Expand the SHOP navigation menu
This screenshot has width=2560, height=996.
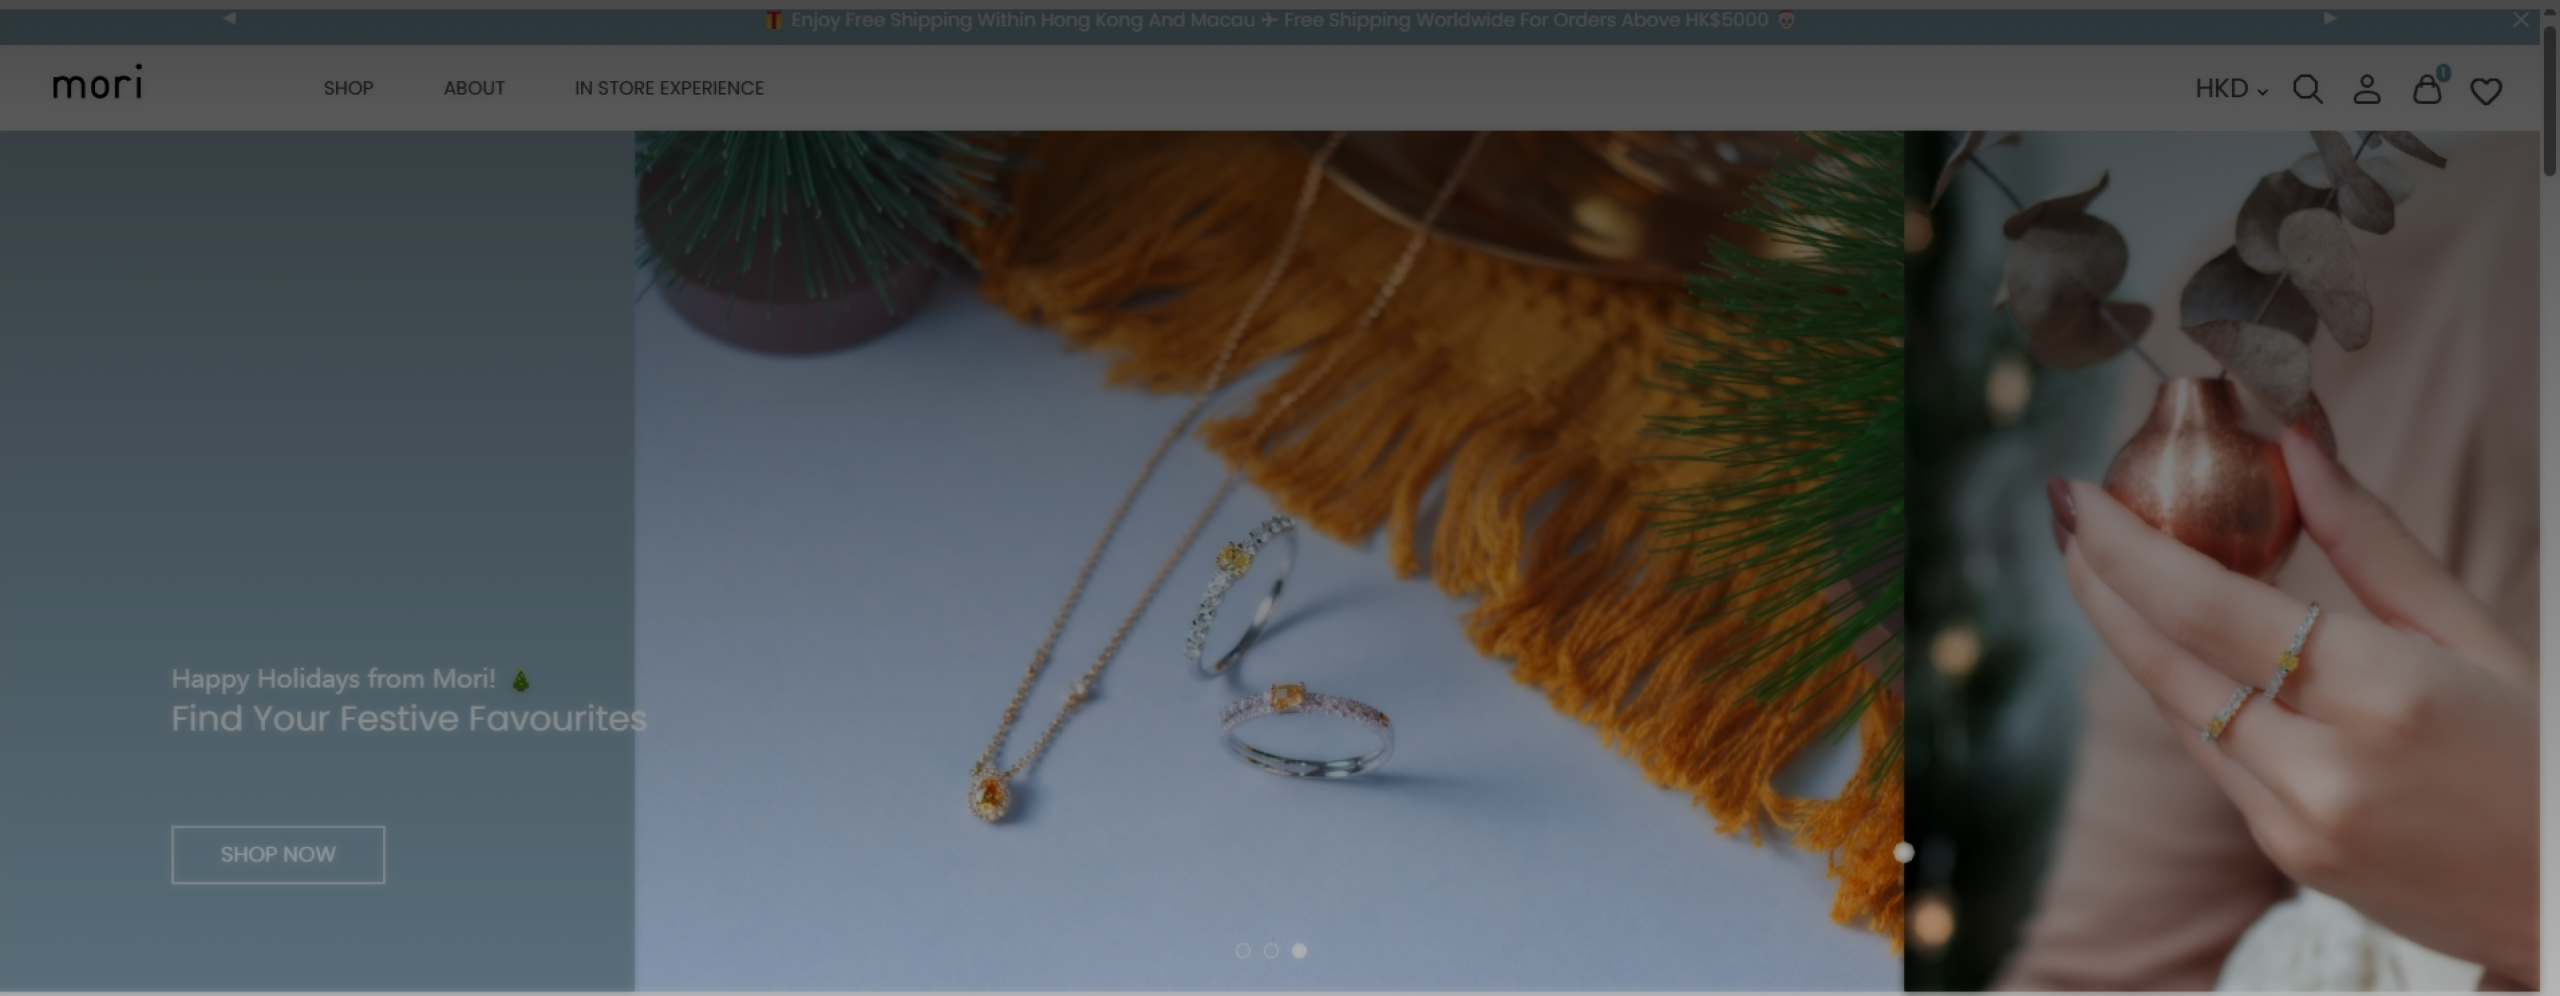348,88
